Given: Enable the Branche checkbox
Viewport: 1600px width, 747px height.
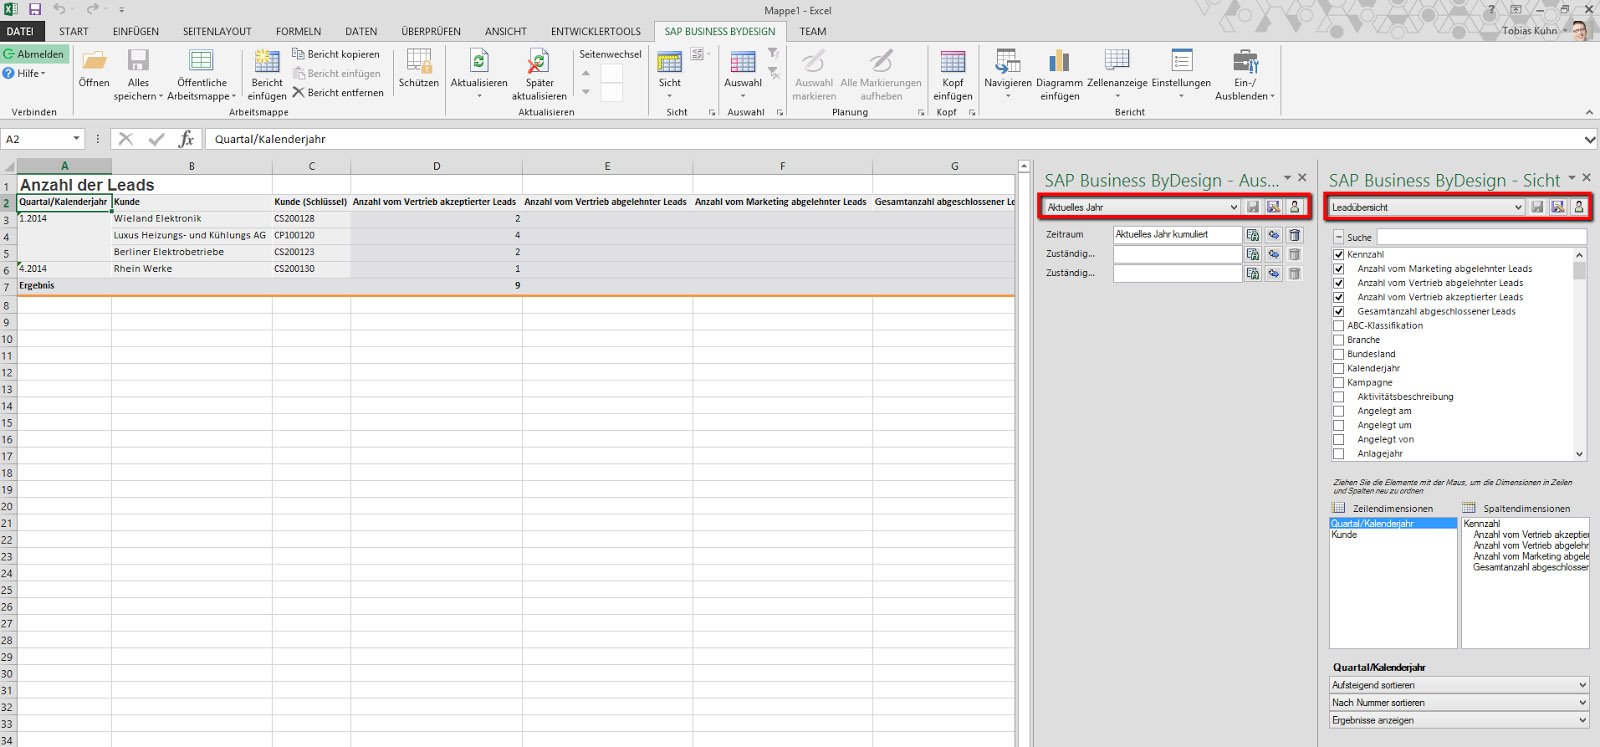Looking at the screenshot, I should [x=1339, y=340].
